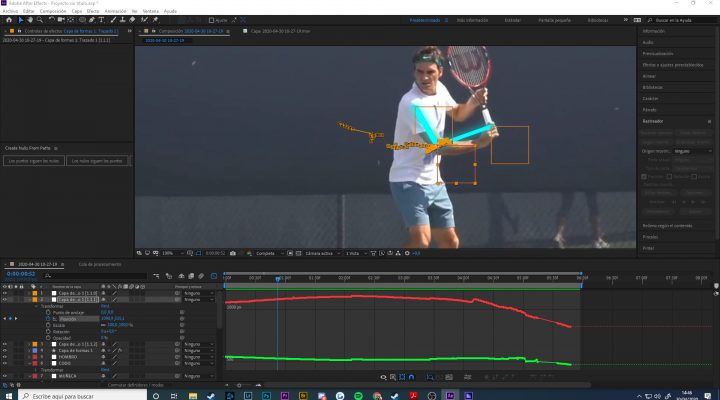This screenshot has height=400, width=720.
Task: Open the Efecto menu
Action: tap(93, 11)
